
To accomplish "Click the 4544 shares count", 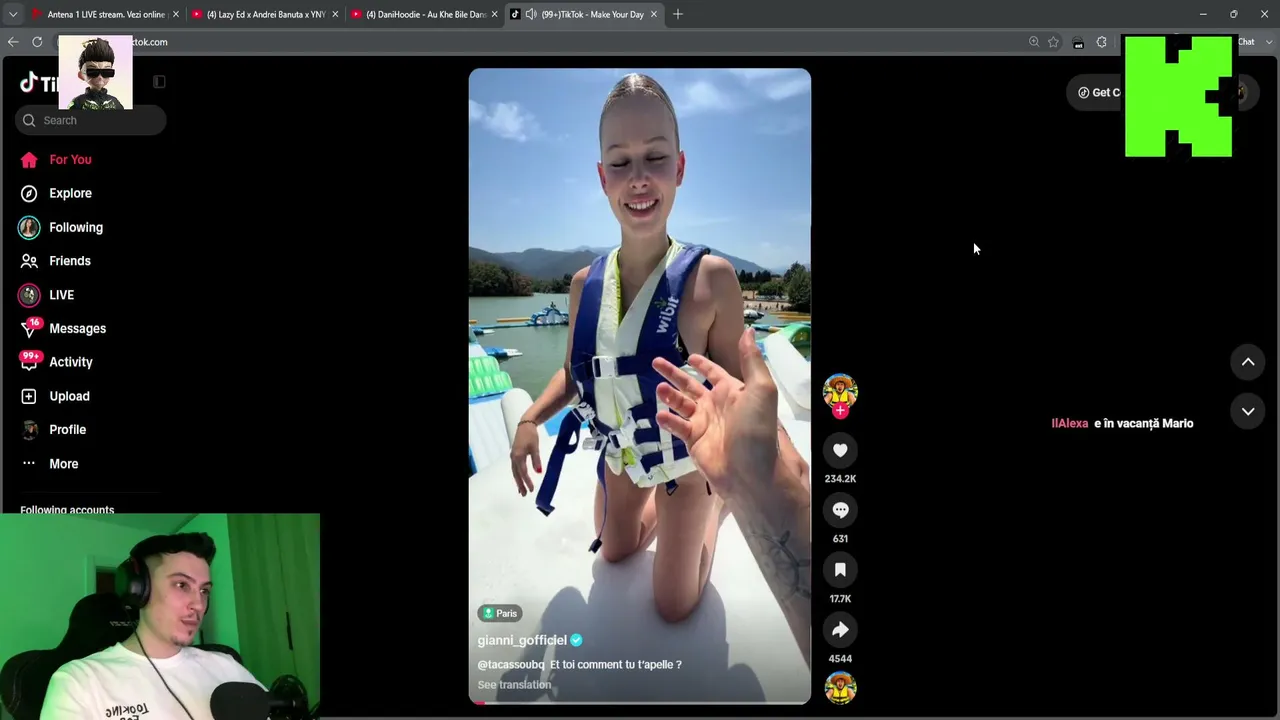I will point(840,659).
